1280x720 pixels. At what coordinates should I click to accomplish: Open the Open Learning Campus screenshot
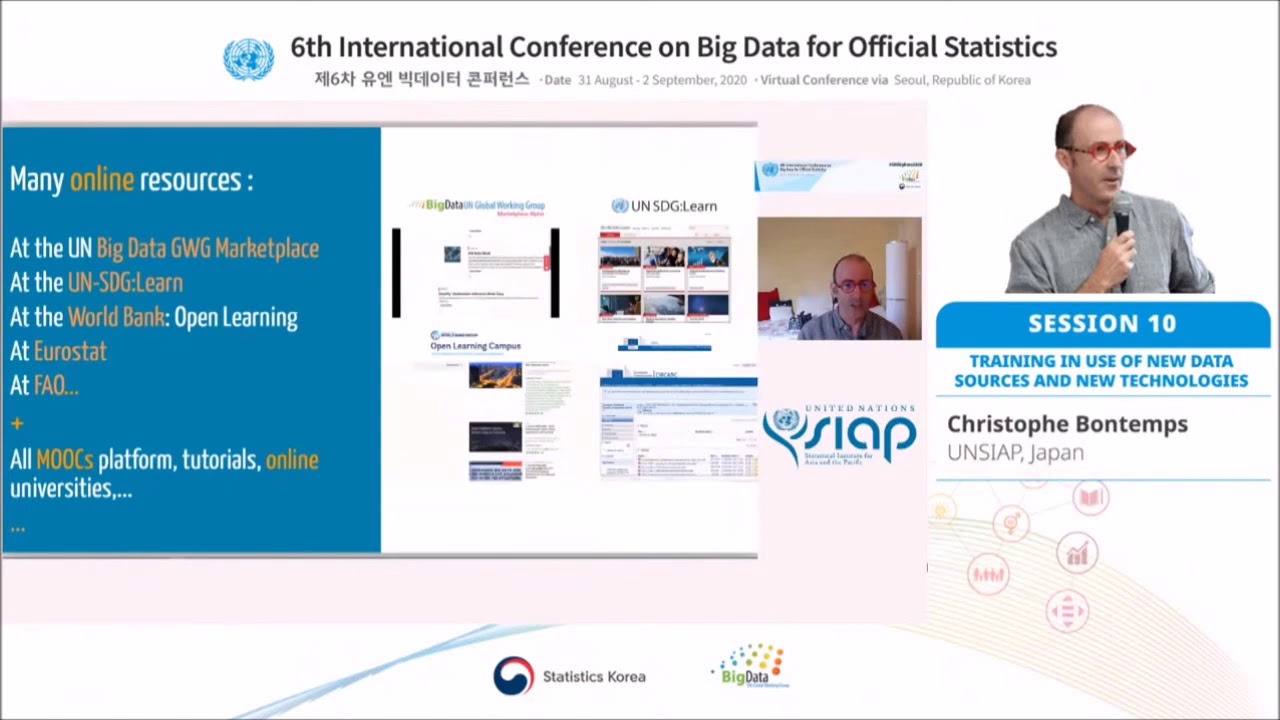(493, 420)
